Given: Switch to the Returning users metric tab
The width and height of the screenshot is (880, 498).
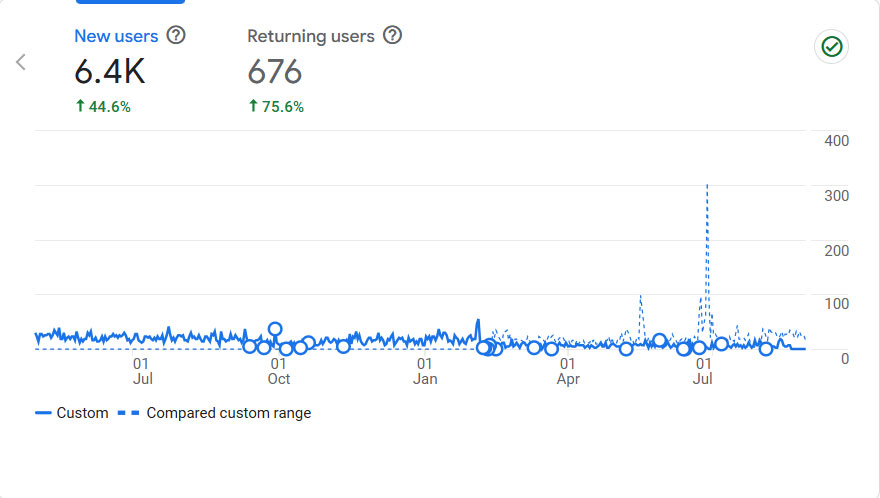Looking at the screenshot, I should pos(311,36).
